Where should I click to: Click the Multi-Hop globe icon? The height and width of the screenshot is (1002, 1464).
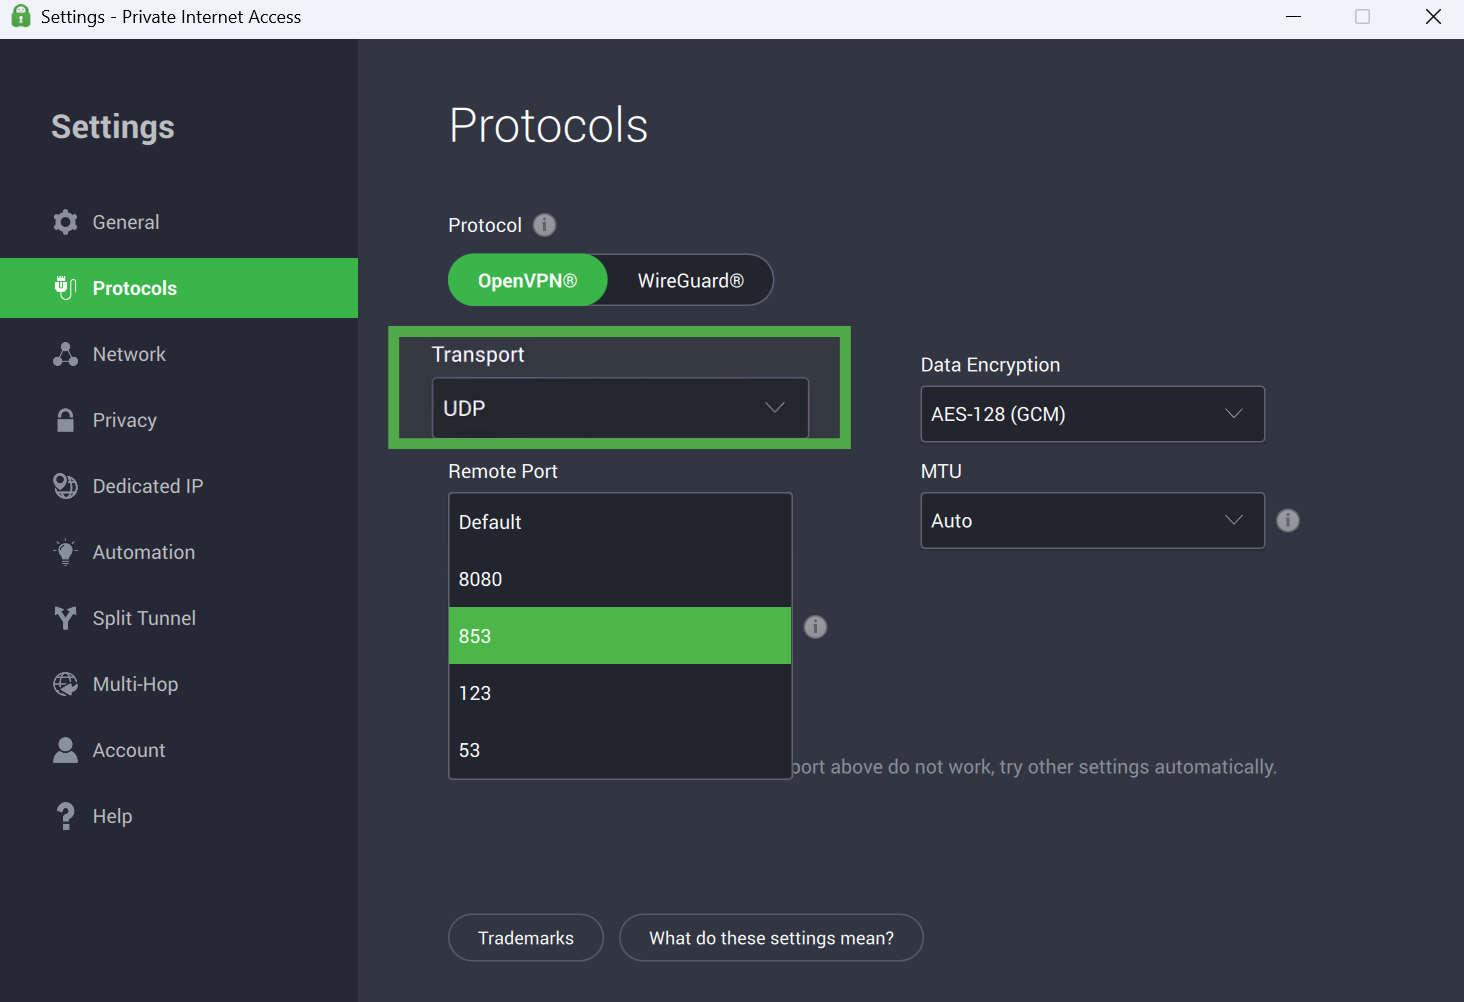click(x=65, y=684)
